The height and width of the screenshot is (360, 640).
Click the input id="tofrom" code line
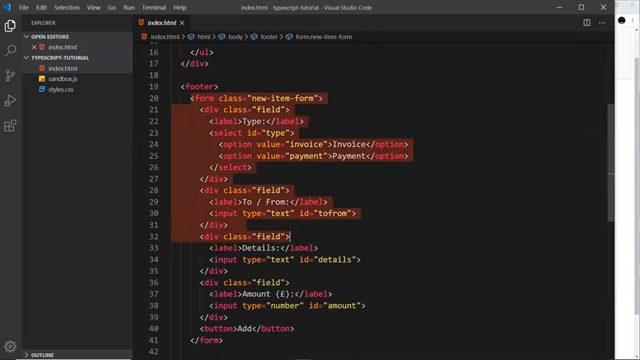tap(282, 213)
